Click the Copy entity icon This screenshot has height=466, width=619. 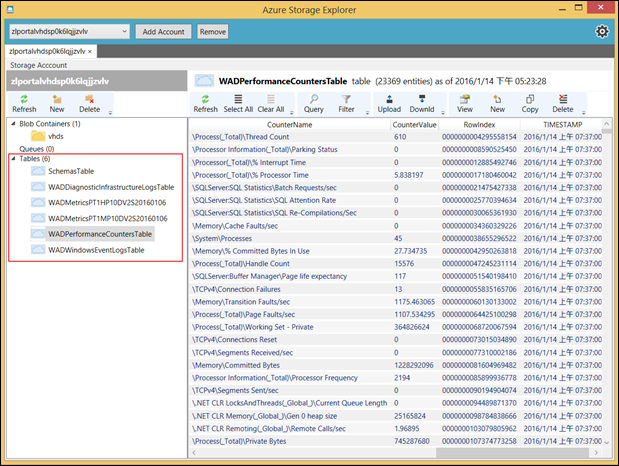[x=529, y=100]
